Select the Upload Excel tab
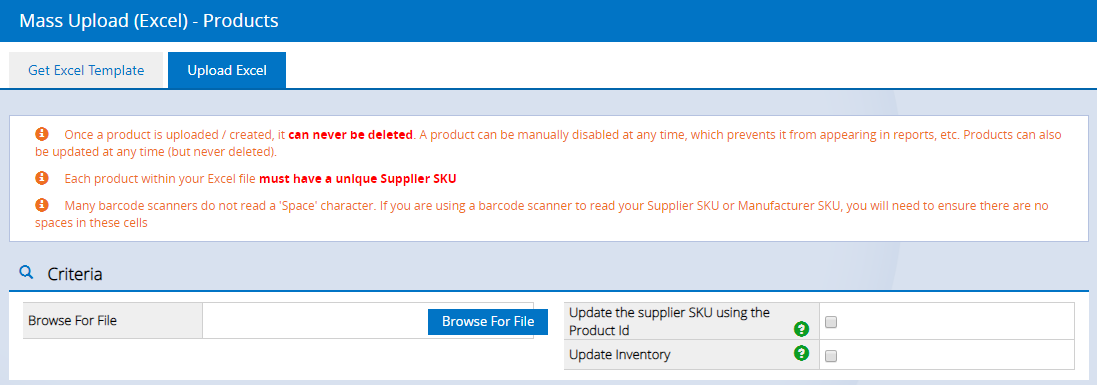Viewport: 1097px width, 385px height. tap(227, 70)
